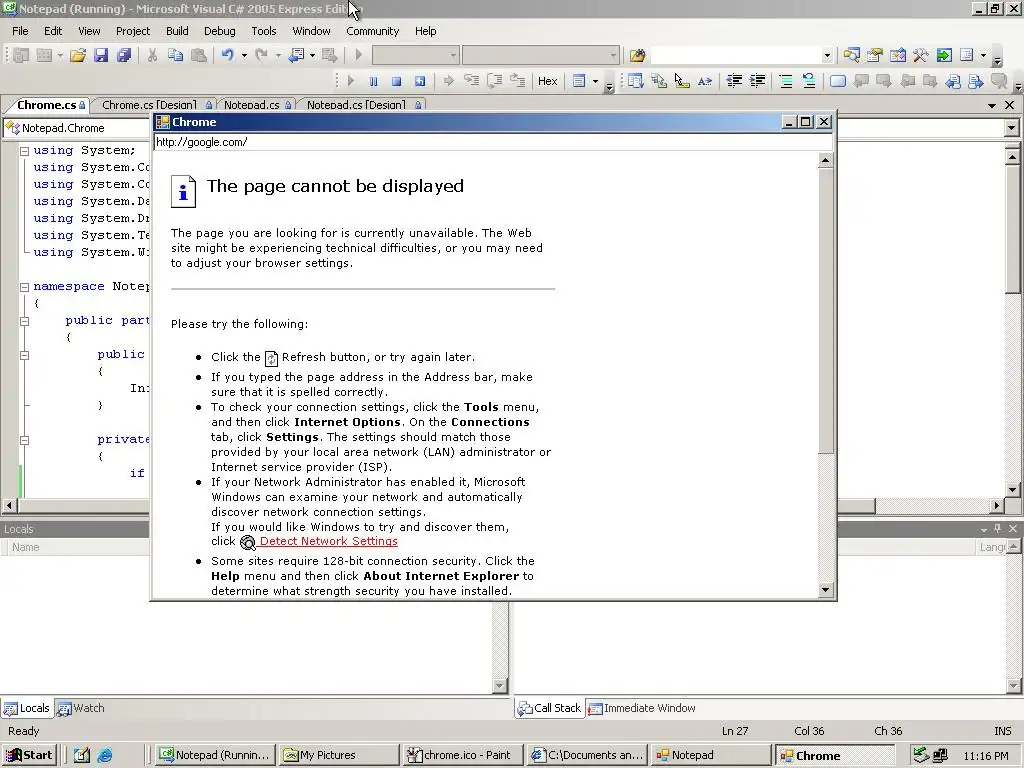Click the Copy toolbar icon
1024x768 pixels.
(x=175, y=56)
